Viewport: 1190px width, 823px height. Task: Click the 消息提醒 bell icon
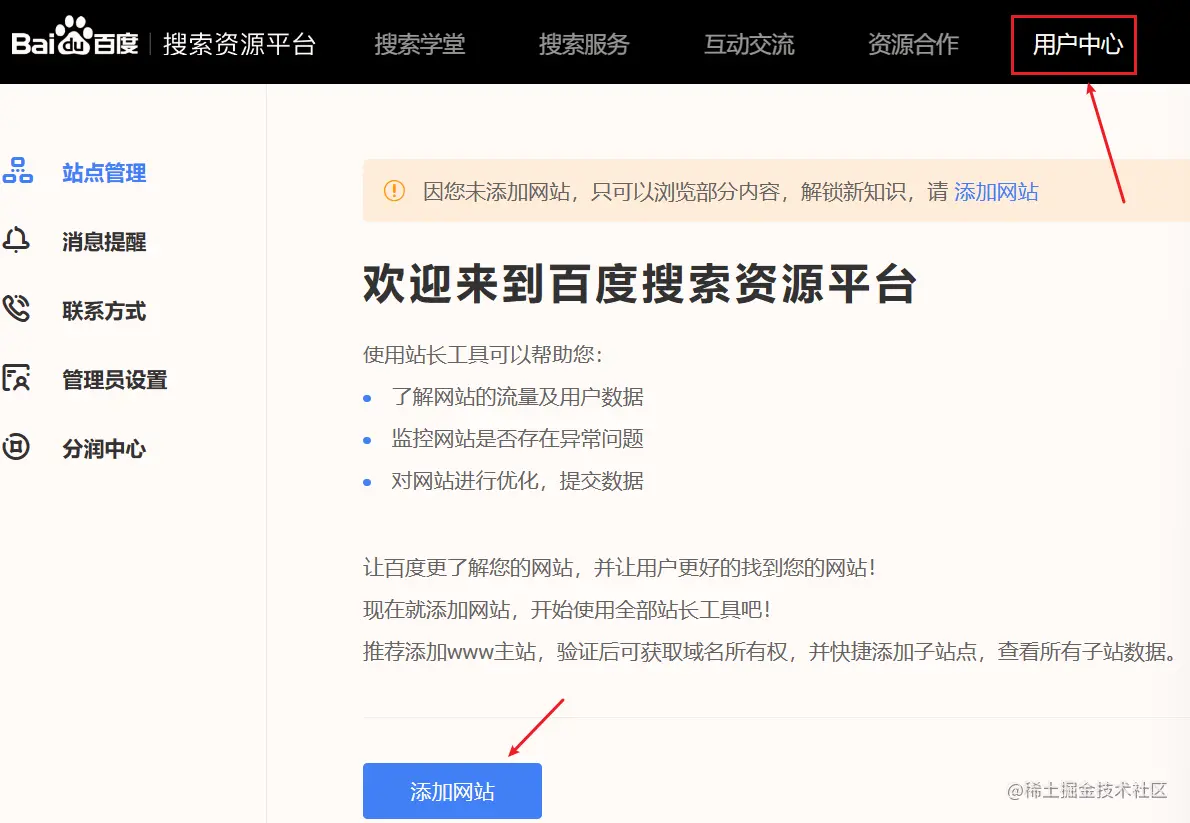16,240
